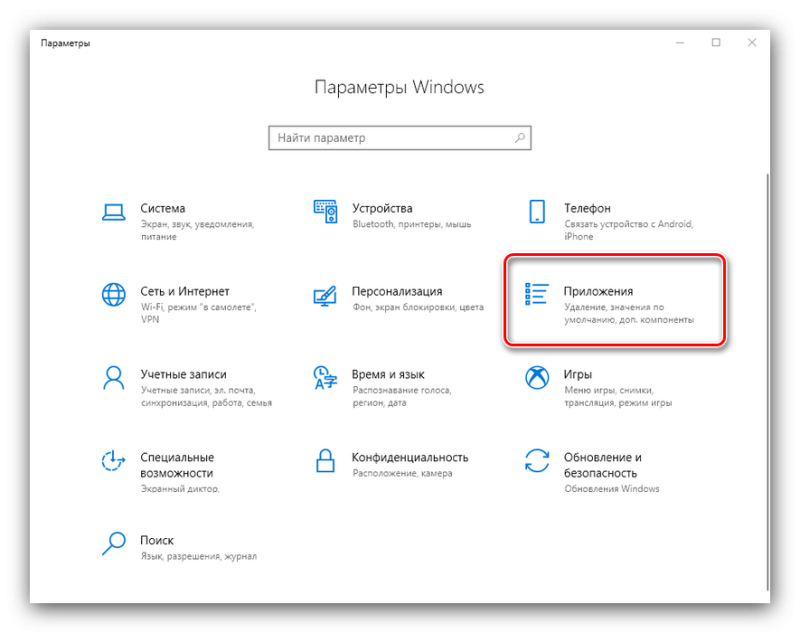Screen dimensions: 800x633
Task: Select the Accounts person icon
Action: [x=113, y=378]
